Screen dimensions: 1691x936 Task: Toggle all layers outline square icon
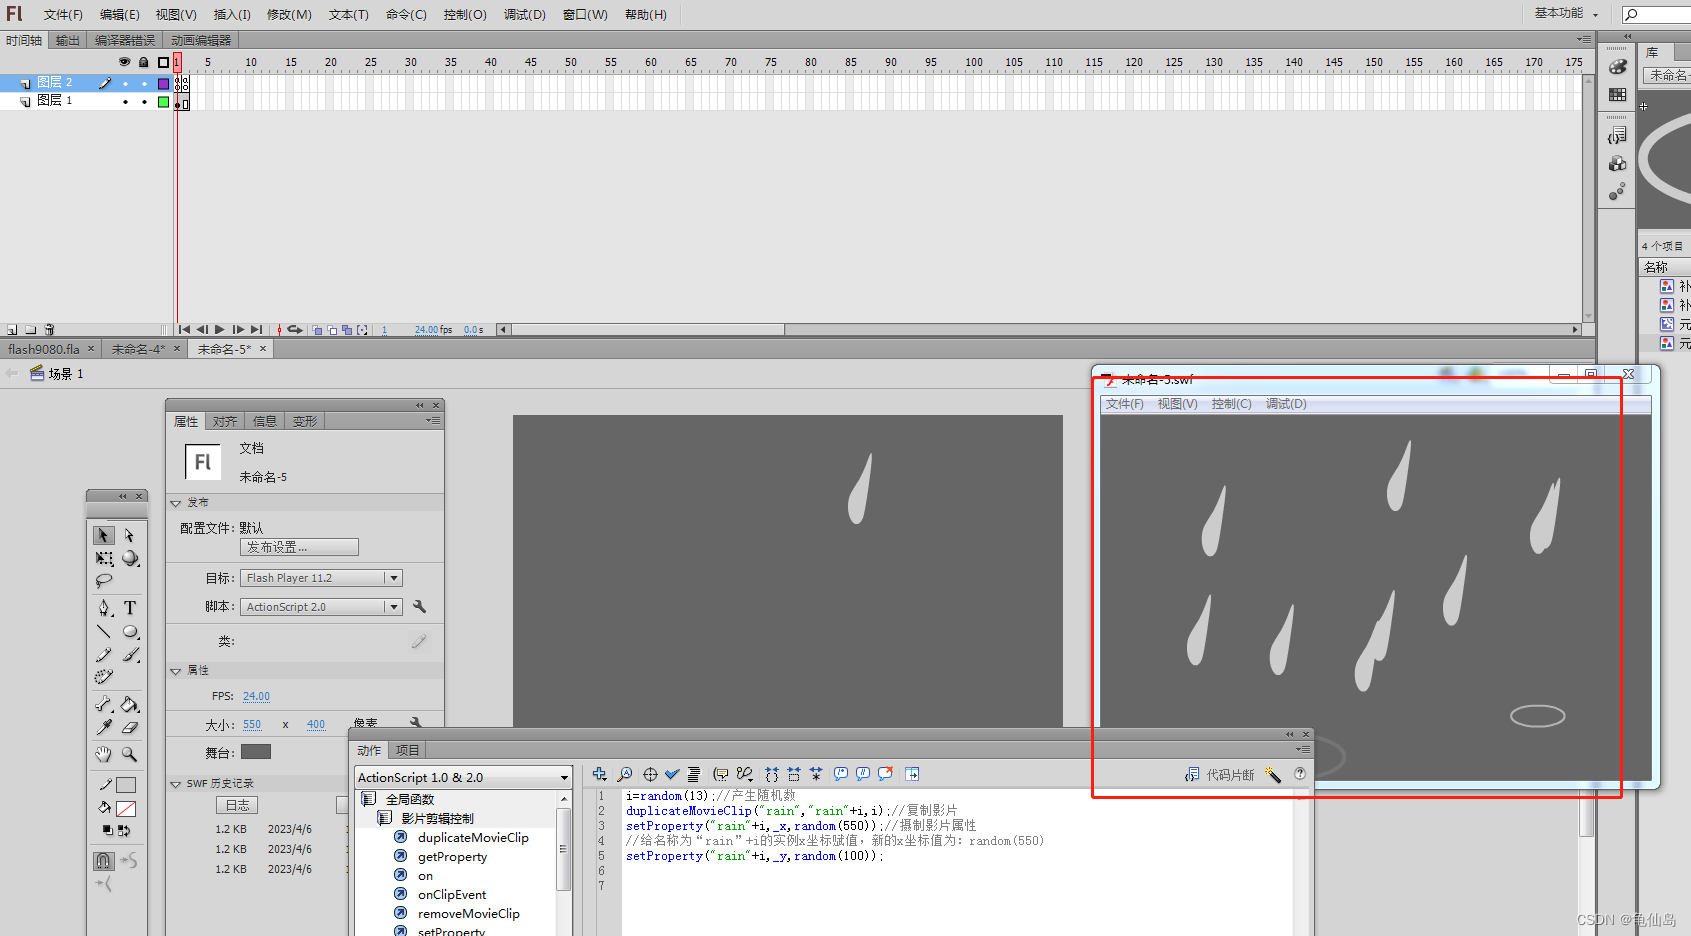click(x=164, y=62)
